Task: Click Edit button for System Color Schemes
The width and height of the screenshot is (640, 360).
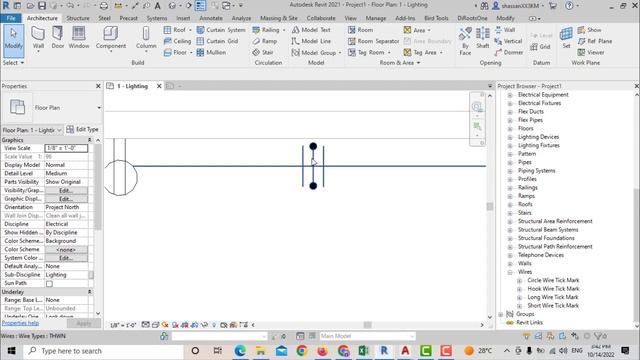Action: (66, 258)
